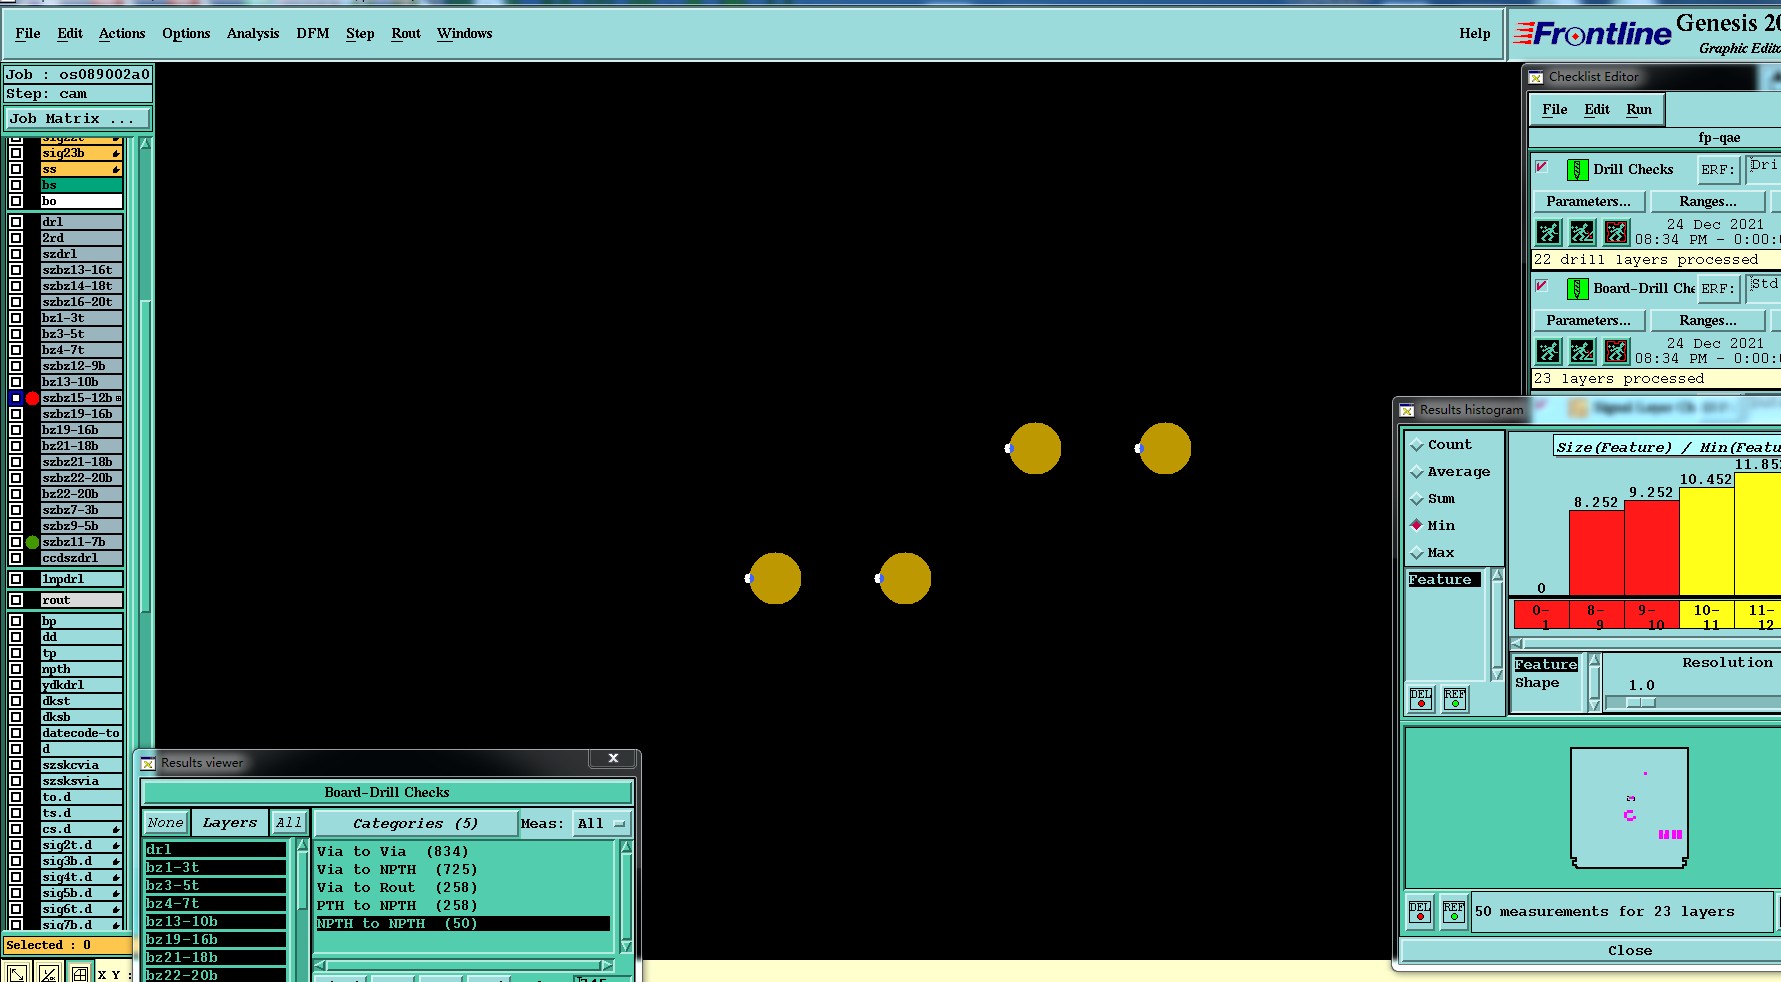Open Job Matrix button

click(77, 119)
